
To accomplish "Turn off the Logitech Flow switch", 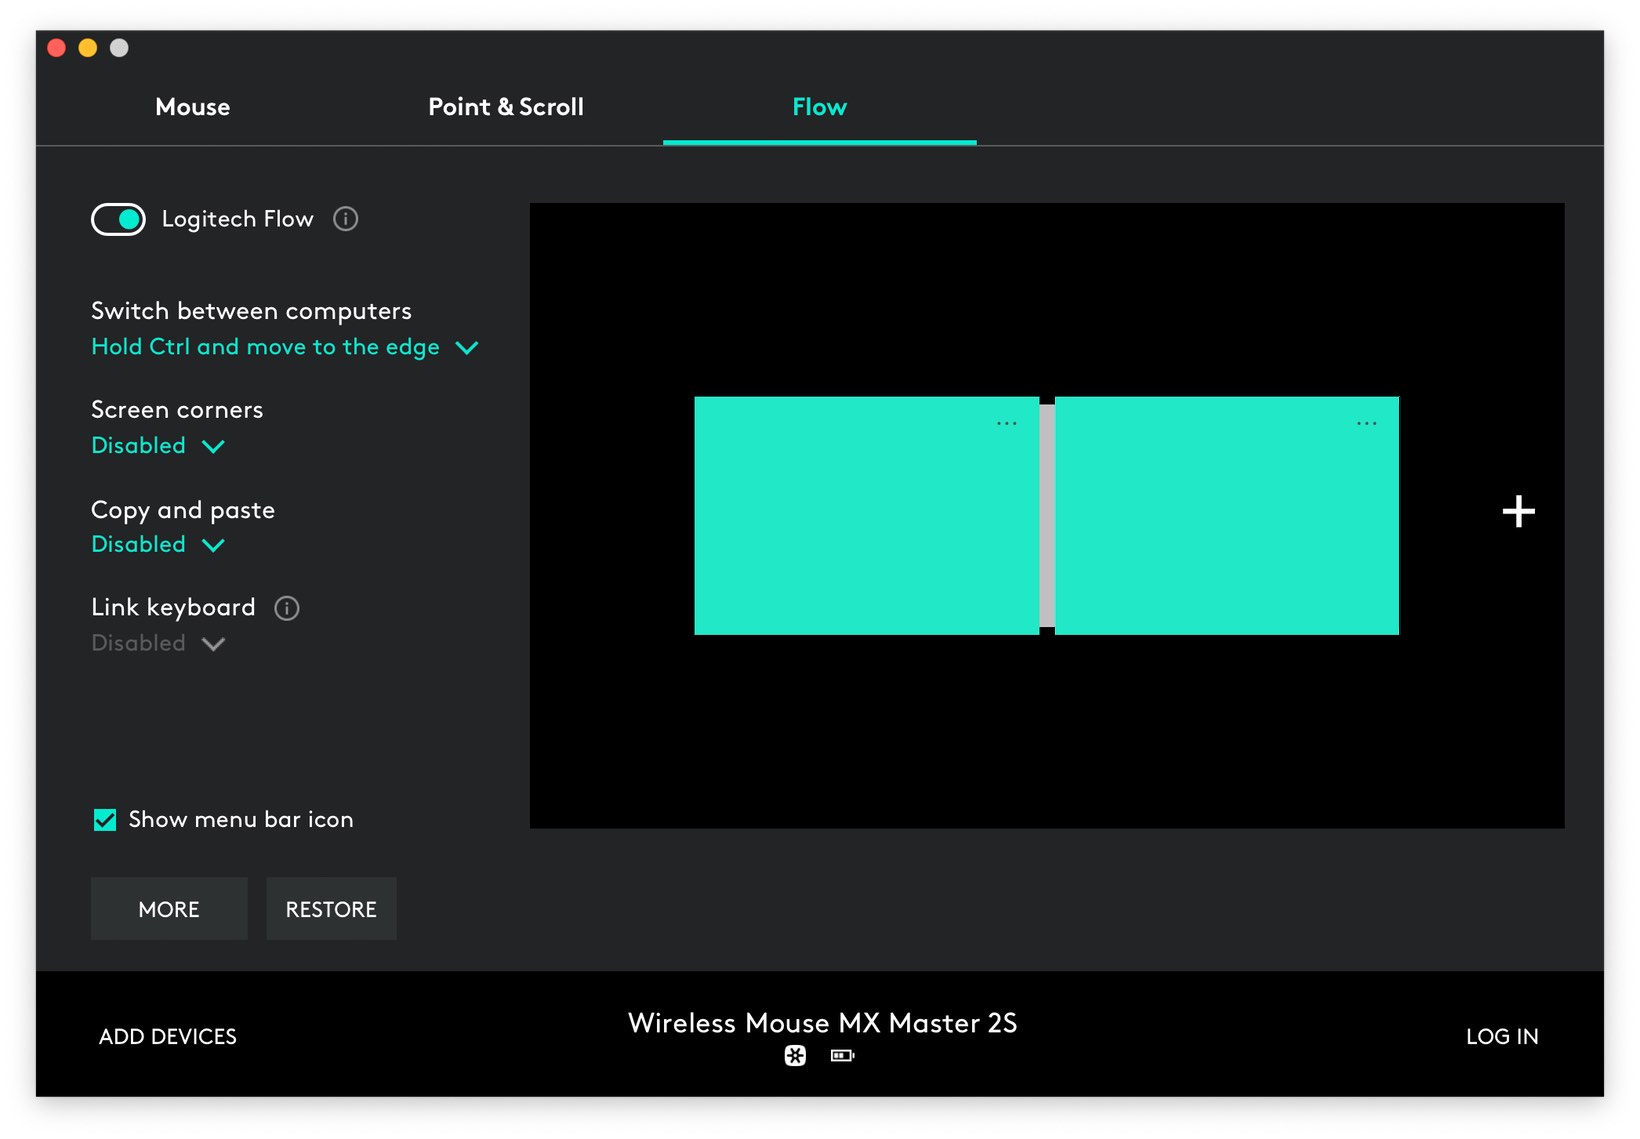I will (x=118, y=219).
